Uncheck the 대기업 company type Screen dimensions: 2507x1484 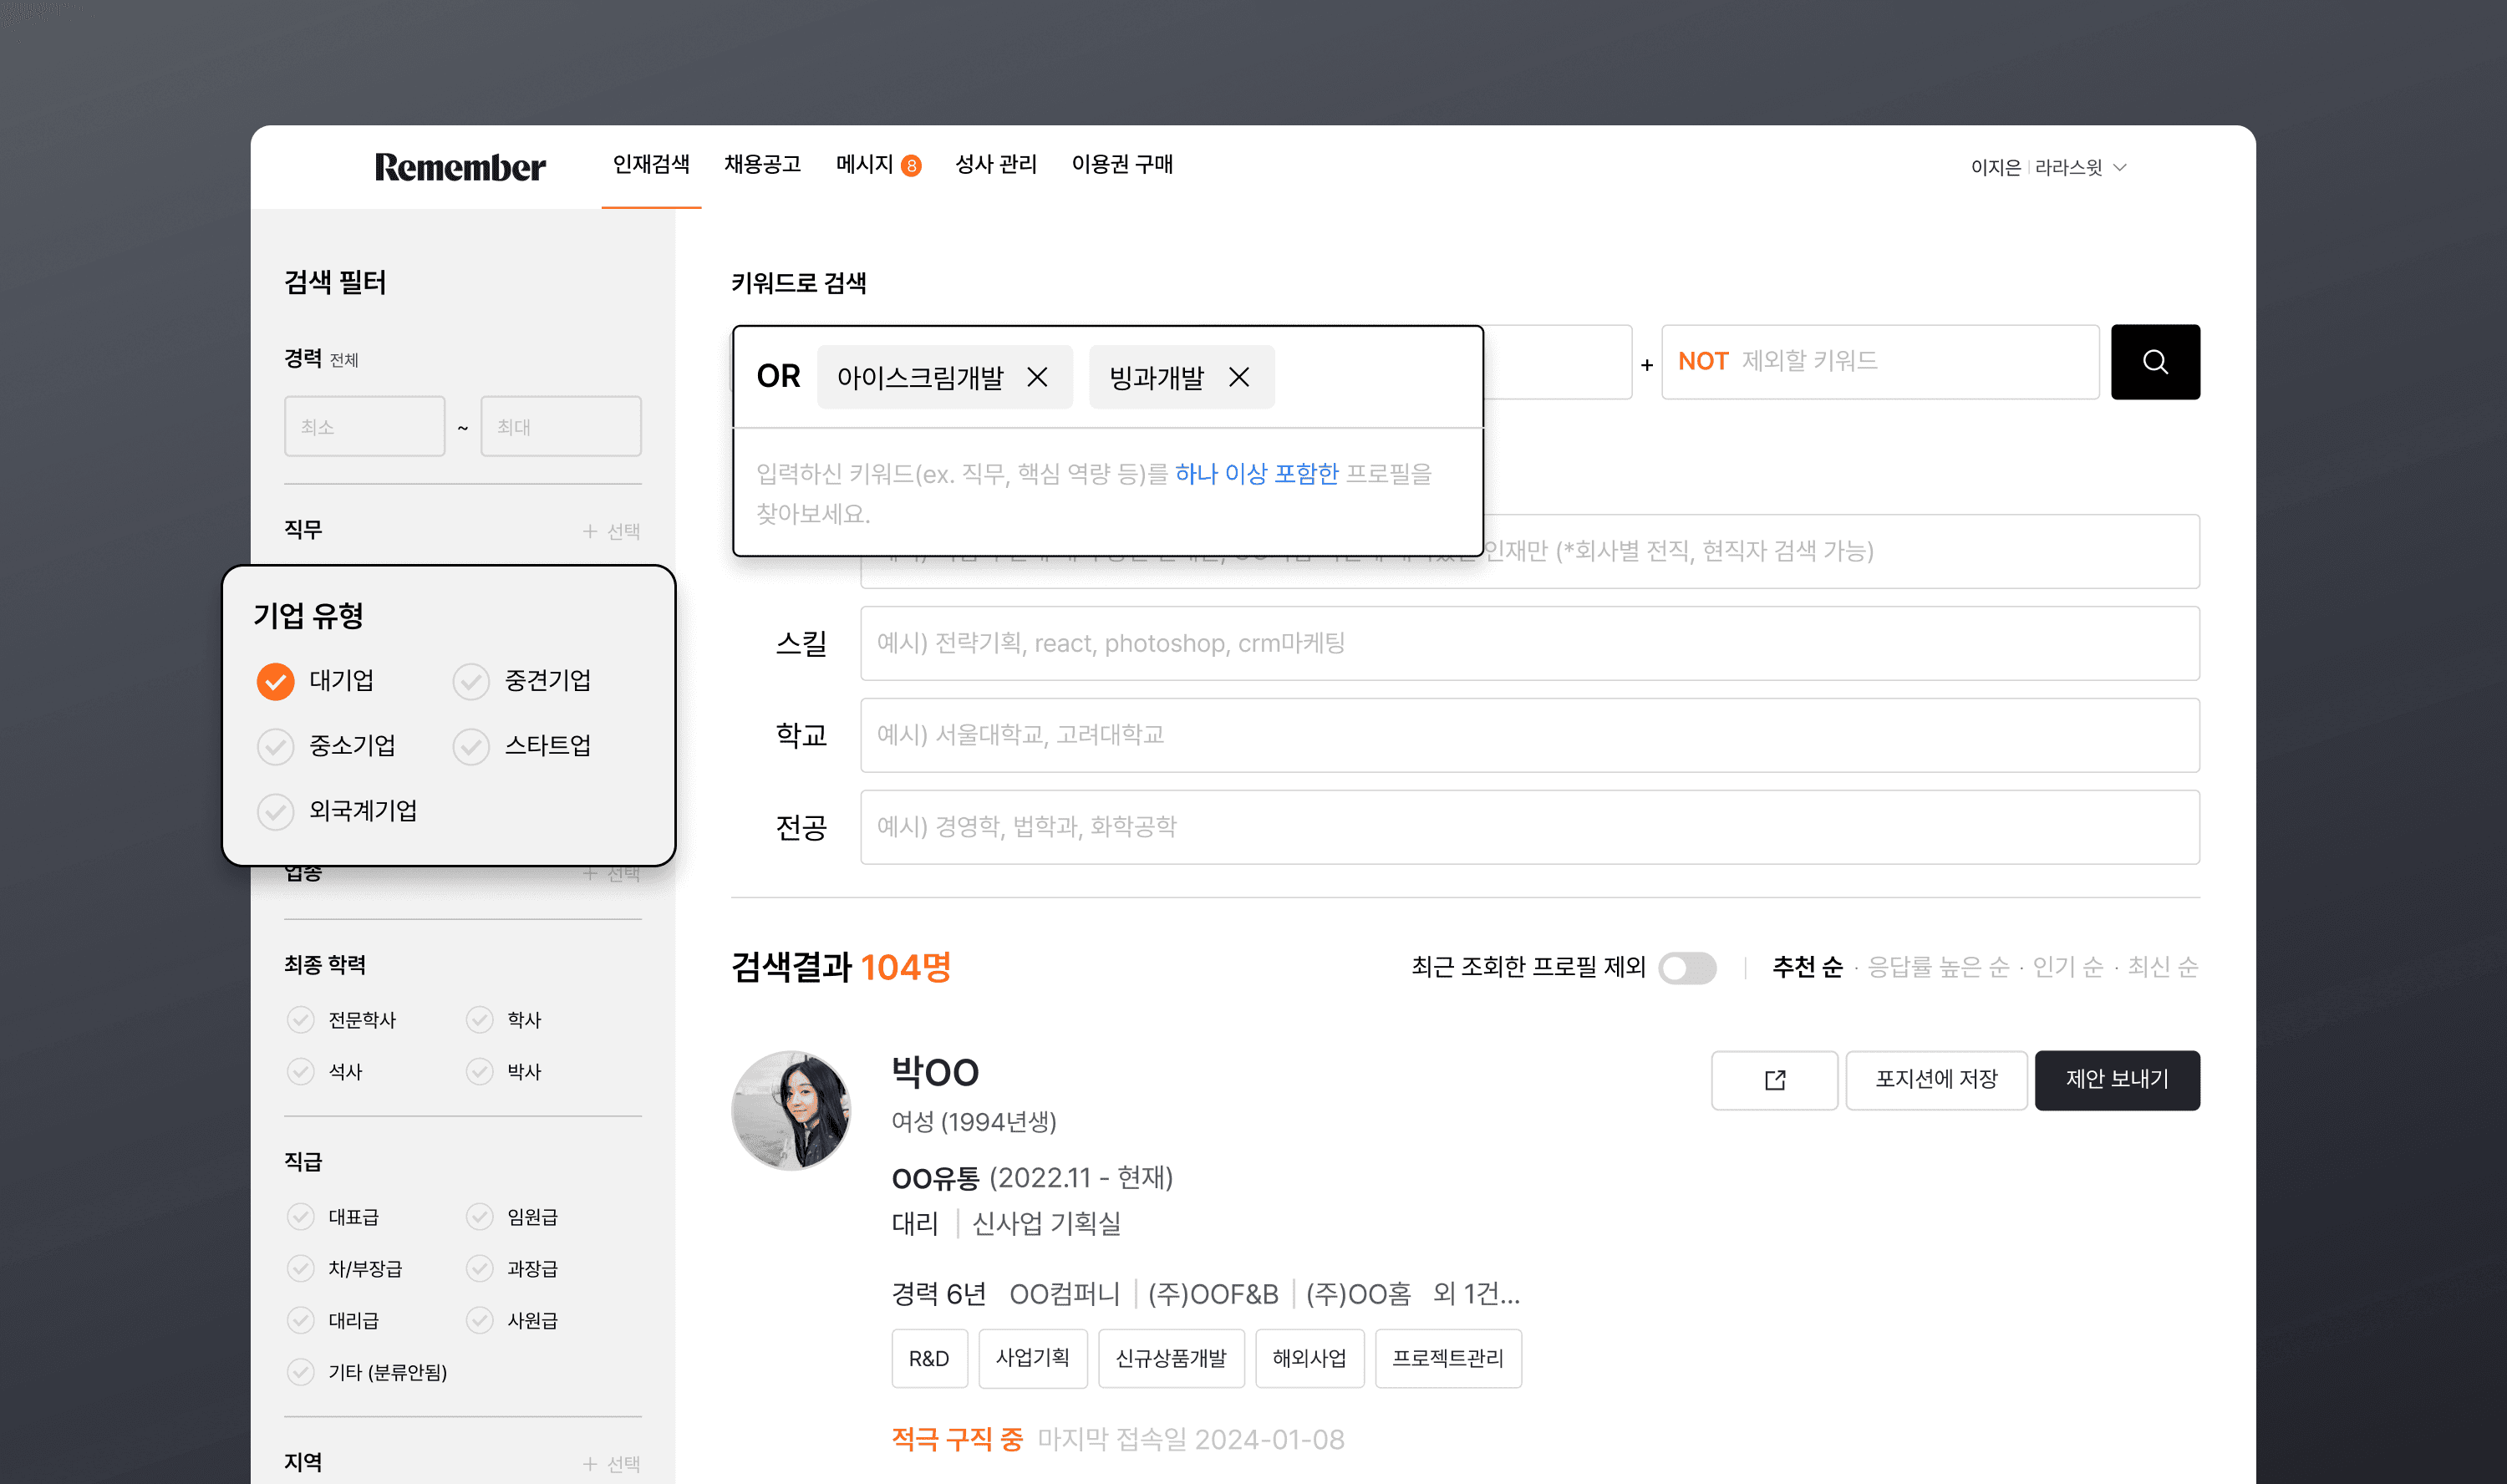click(x=275, y=681)
